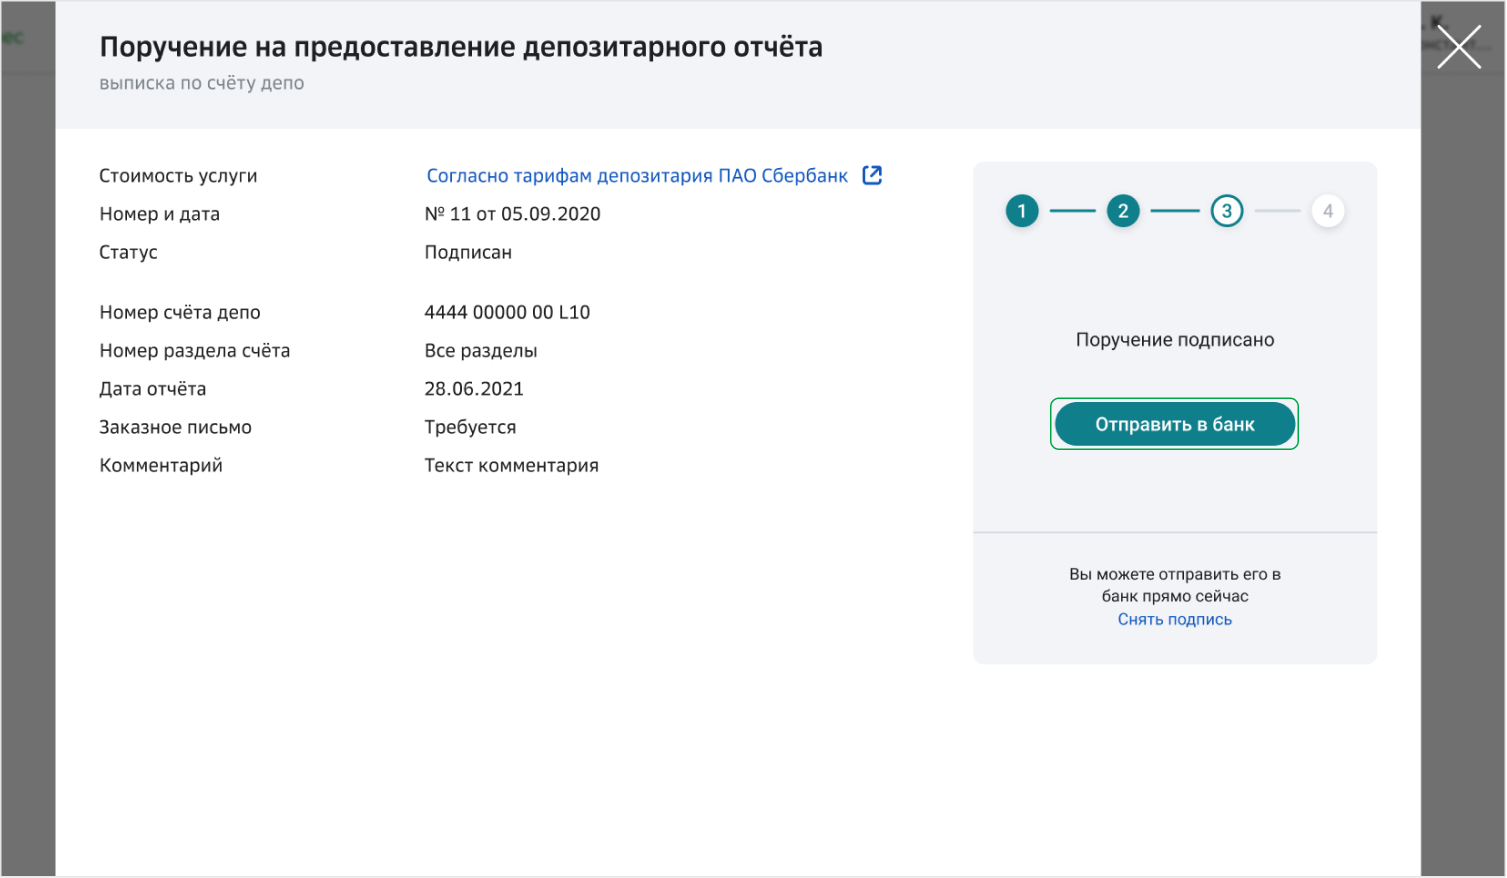1507x878 pixels.
Task: Click the 'Номер раздела счёта' label
Action: pos(195,351)
